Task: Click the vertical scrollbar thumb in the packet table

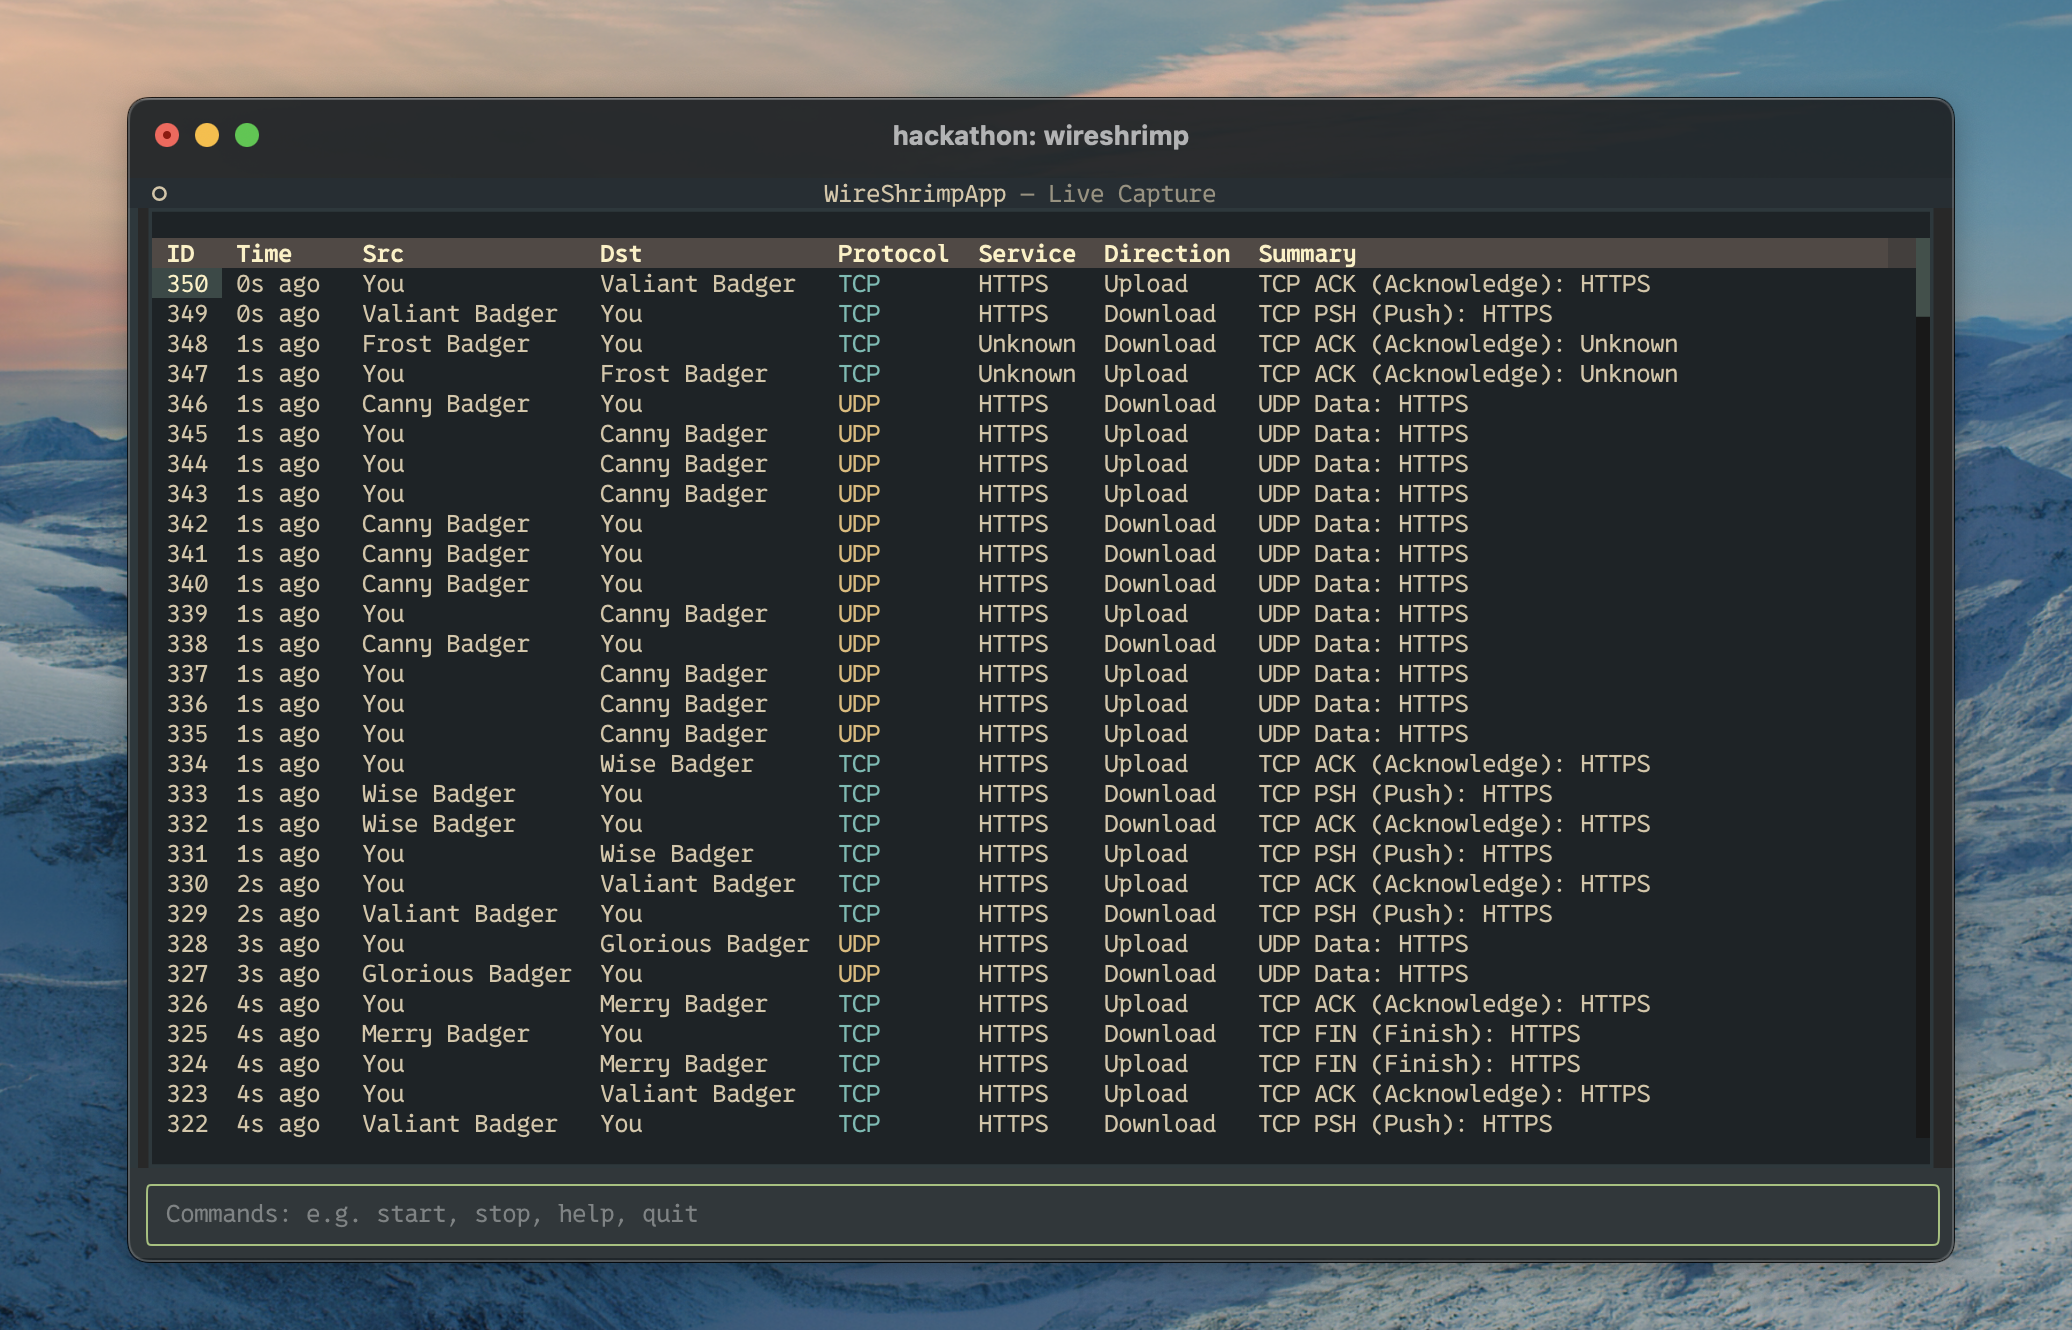Action: [x=1922, y=277]
